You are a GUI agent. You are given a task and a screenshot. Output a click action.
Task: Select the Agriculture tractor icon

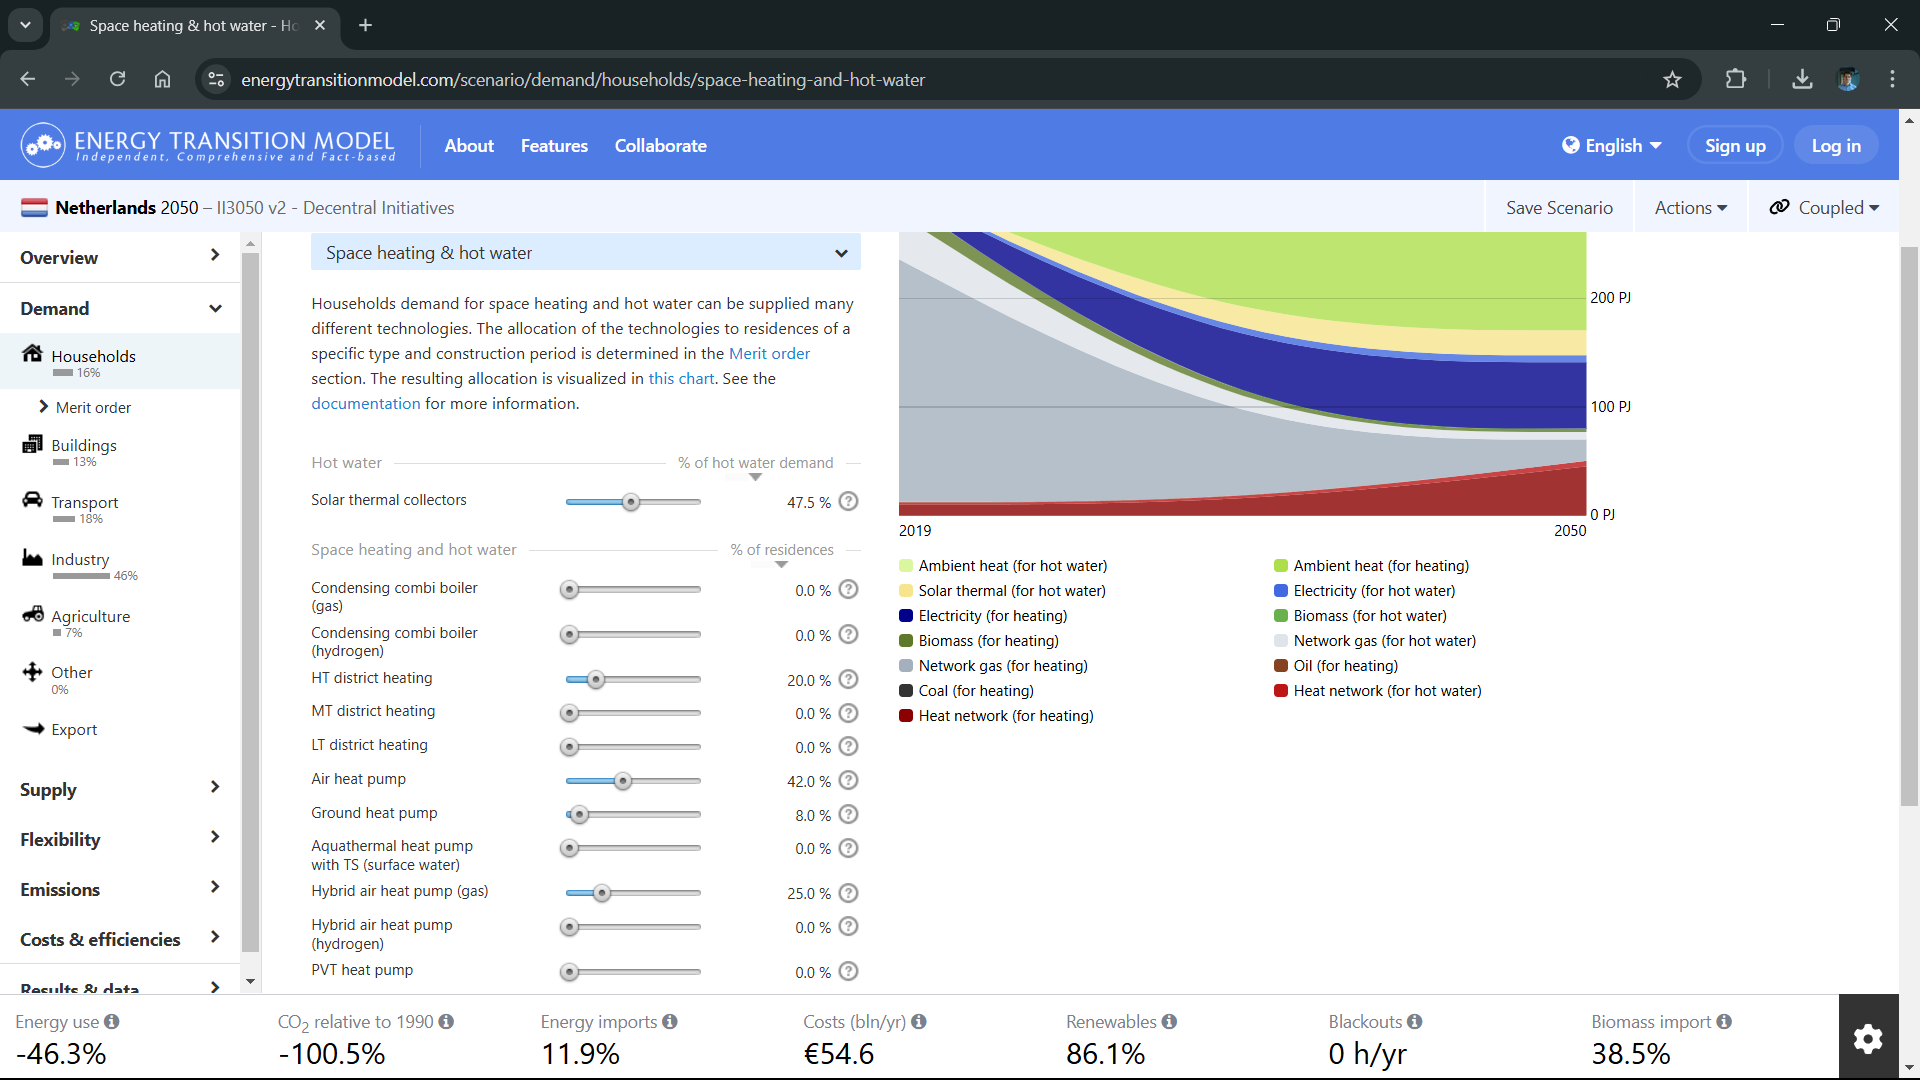[x=32, y=613]
